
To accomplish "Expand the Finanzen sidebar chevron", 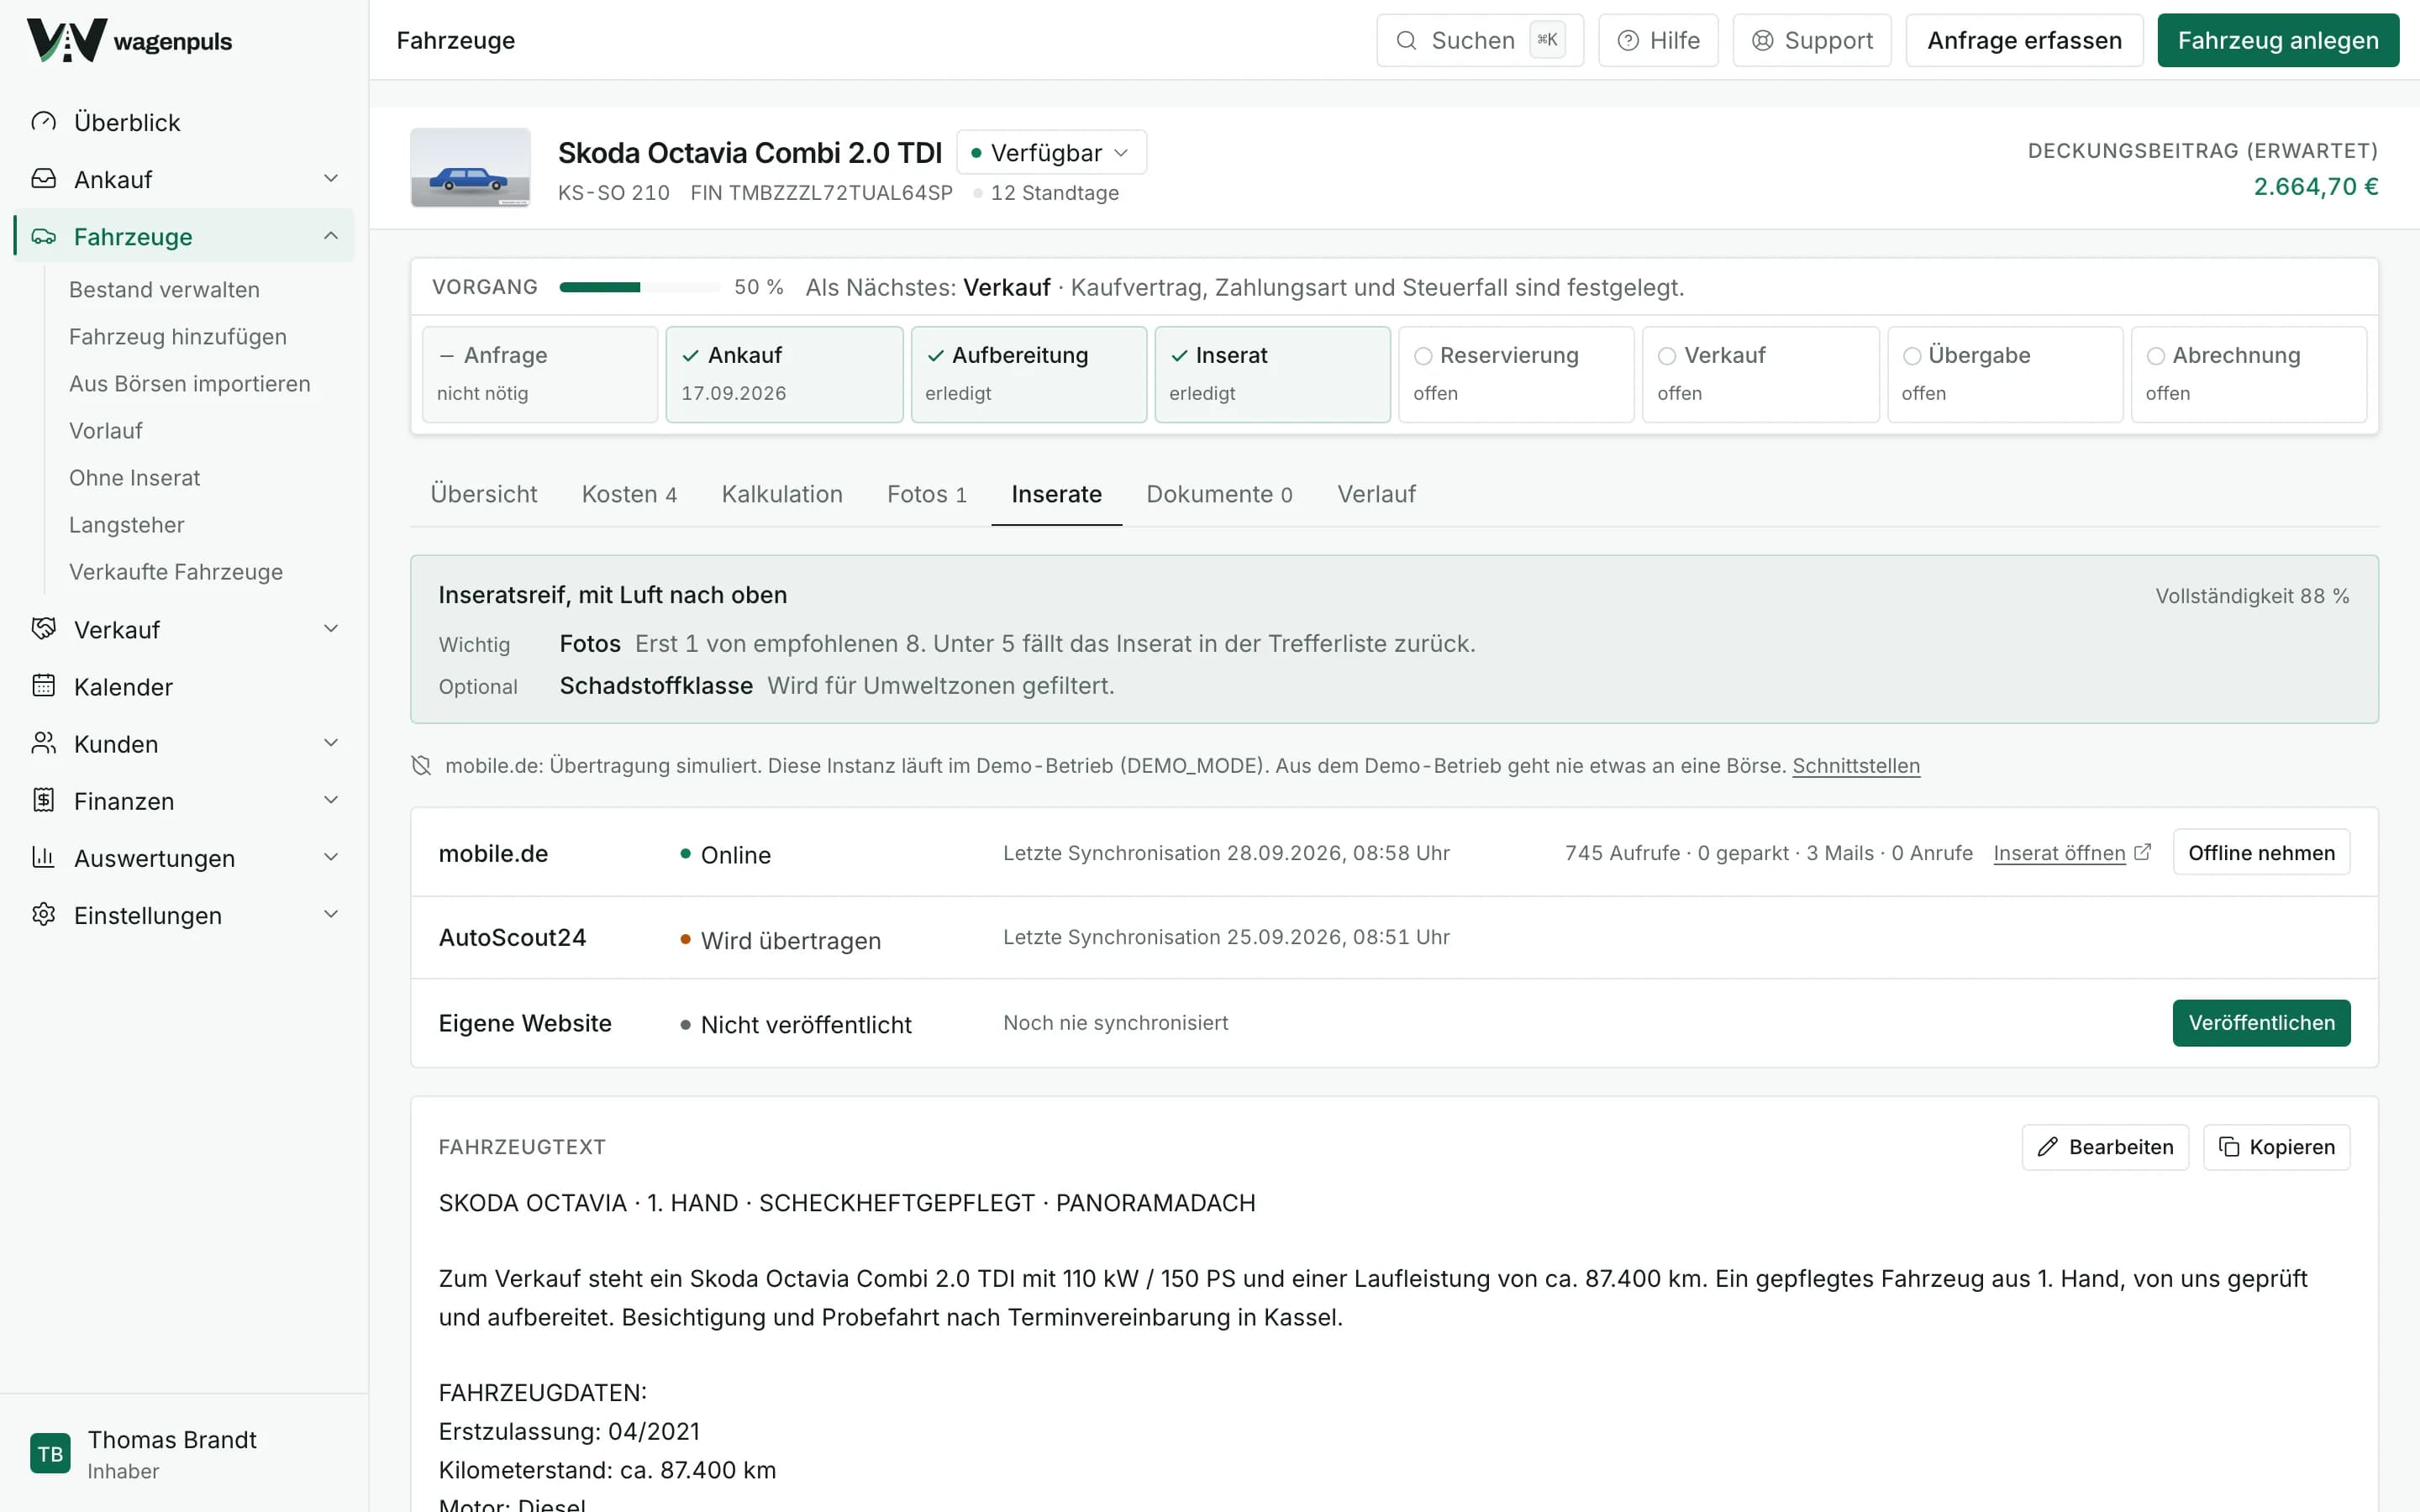I will click(331, 799).
